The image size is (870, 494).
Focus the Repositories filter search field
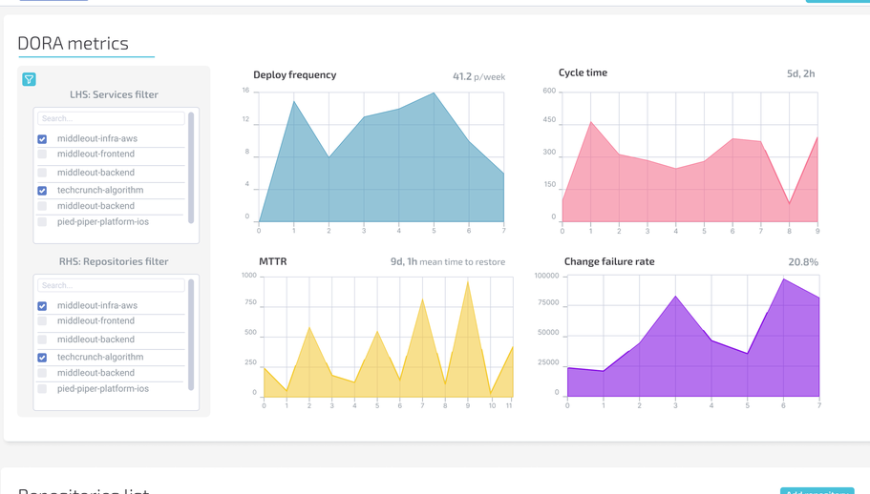point(111,285)
